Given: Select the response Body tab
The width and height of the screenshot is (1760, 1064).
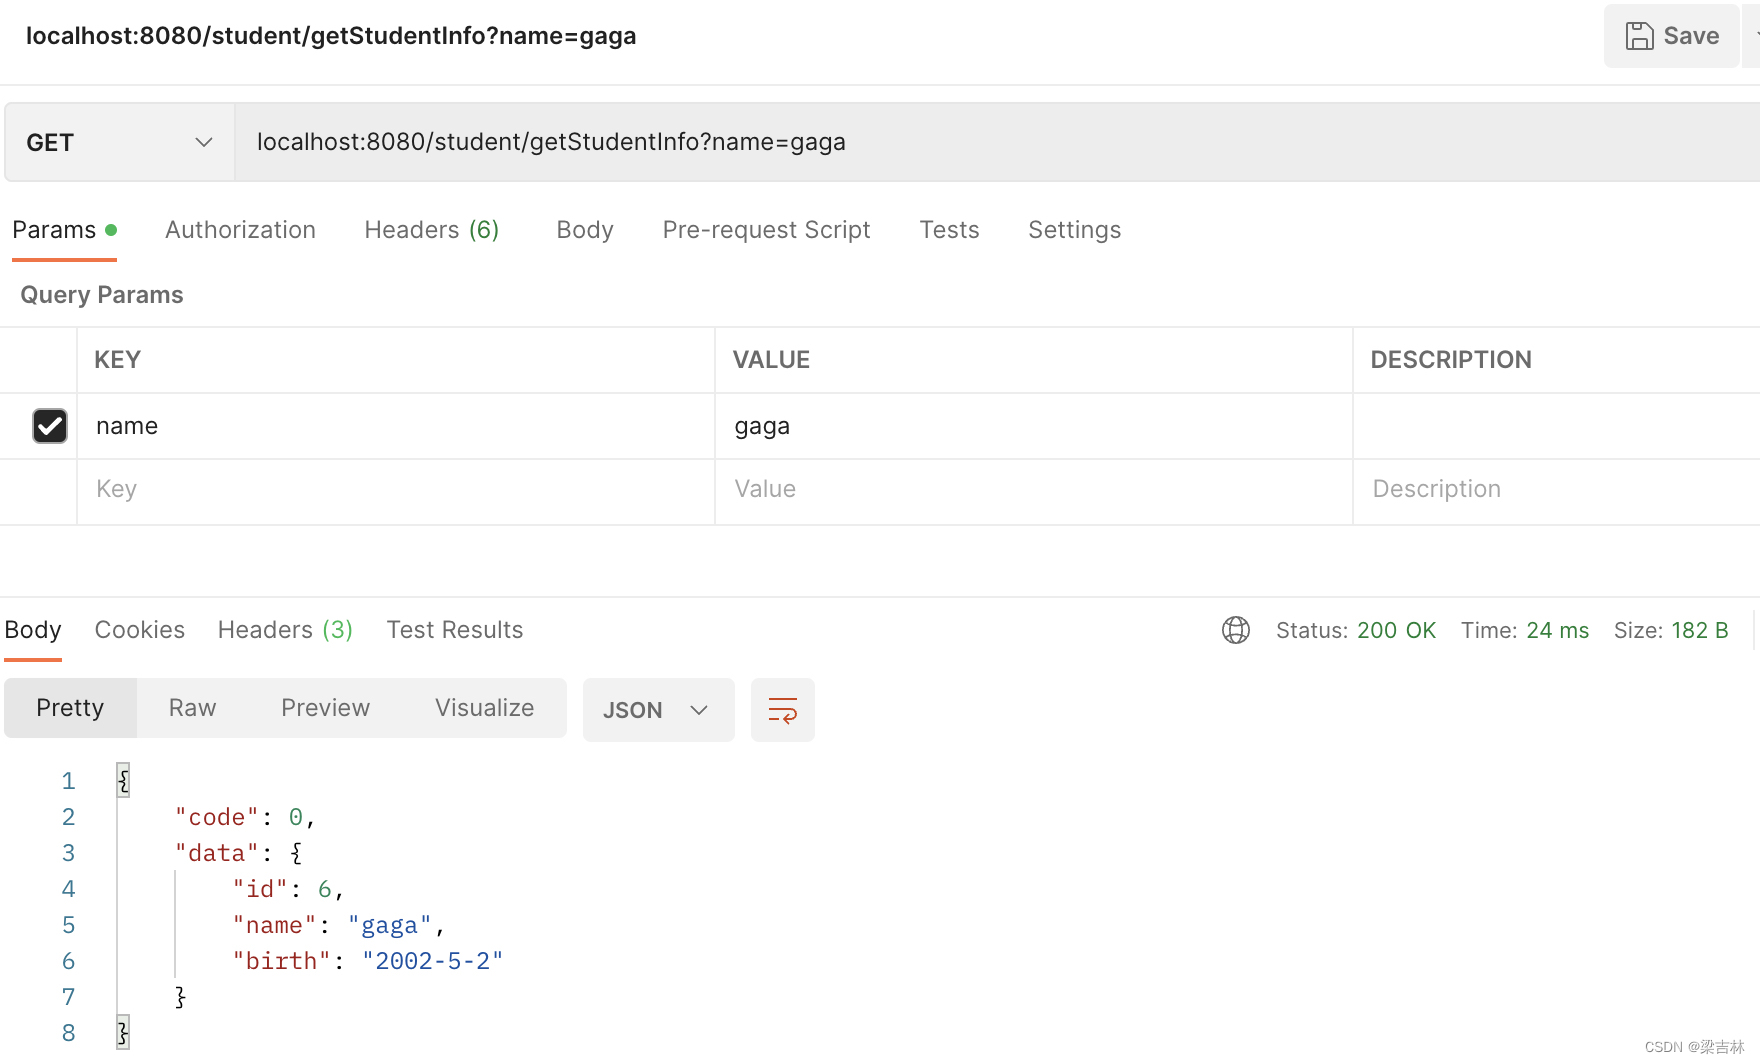Looking at the screenshot, I should pyautogui.click(x=33, y=630).
